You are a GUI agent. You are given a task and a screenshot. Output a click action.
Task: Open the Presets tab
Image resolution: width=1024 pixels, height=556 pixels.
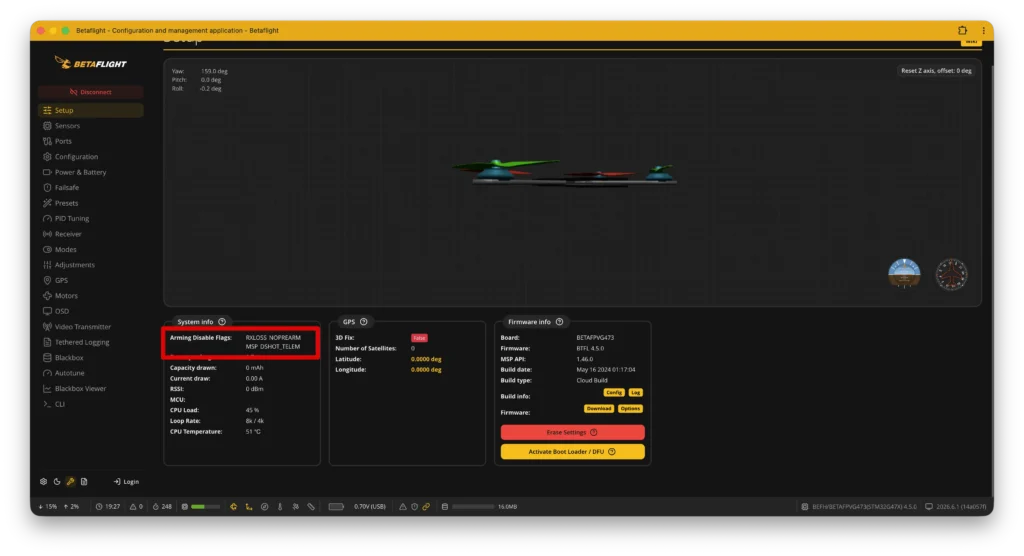coord(91,203)
